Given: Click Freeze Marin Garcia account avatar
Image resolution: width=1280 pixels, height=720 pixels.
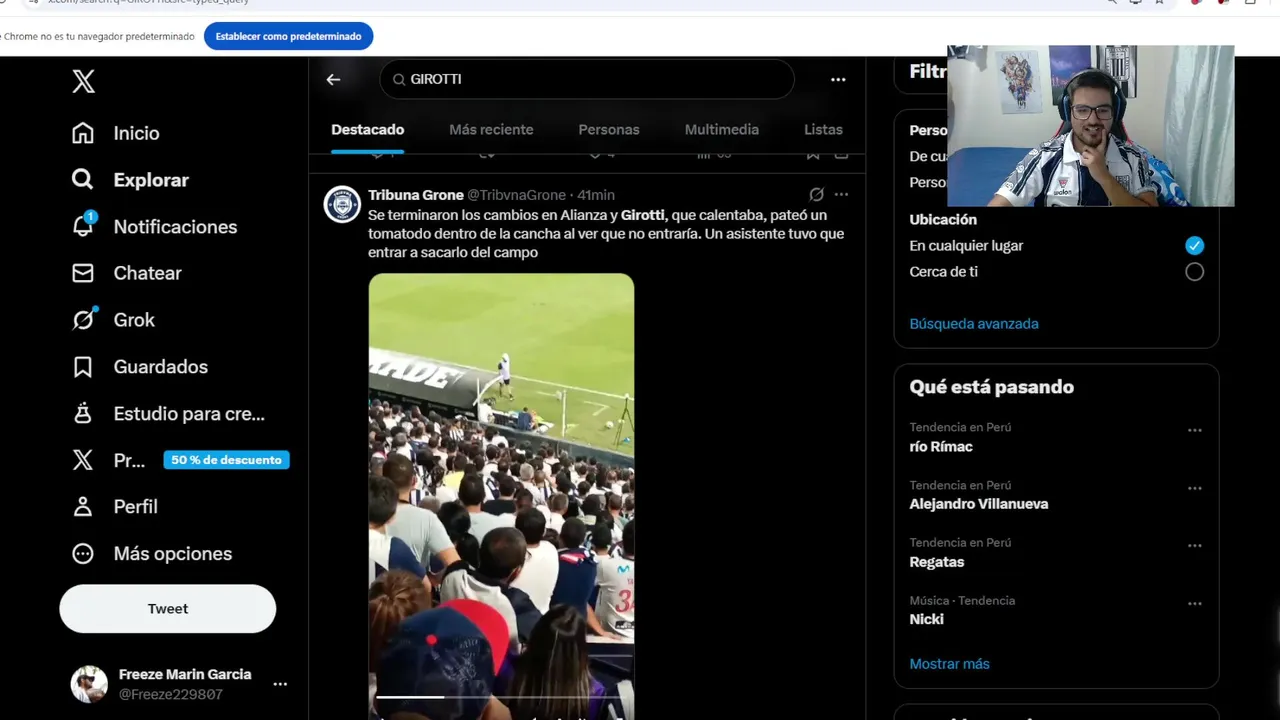Looking at the screenshot, I should [x=89, y=684].
